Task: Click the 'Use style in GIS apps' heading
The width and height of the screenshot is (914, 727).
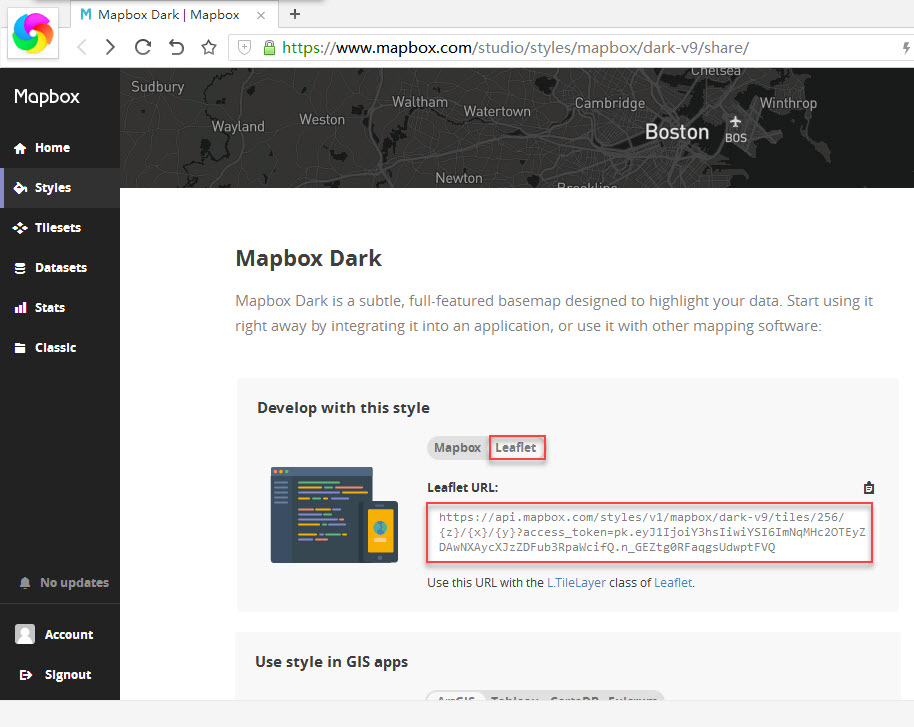Action: pyautogui.click(x=331, y=662)
